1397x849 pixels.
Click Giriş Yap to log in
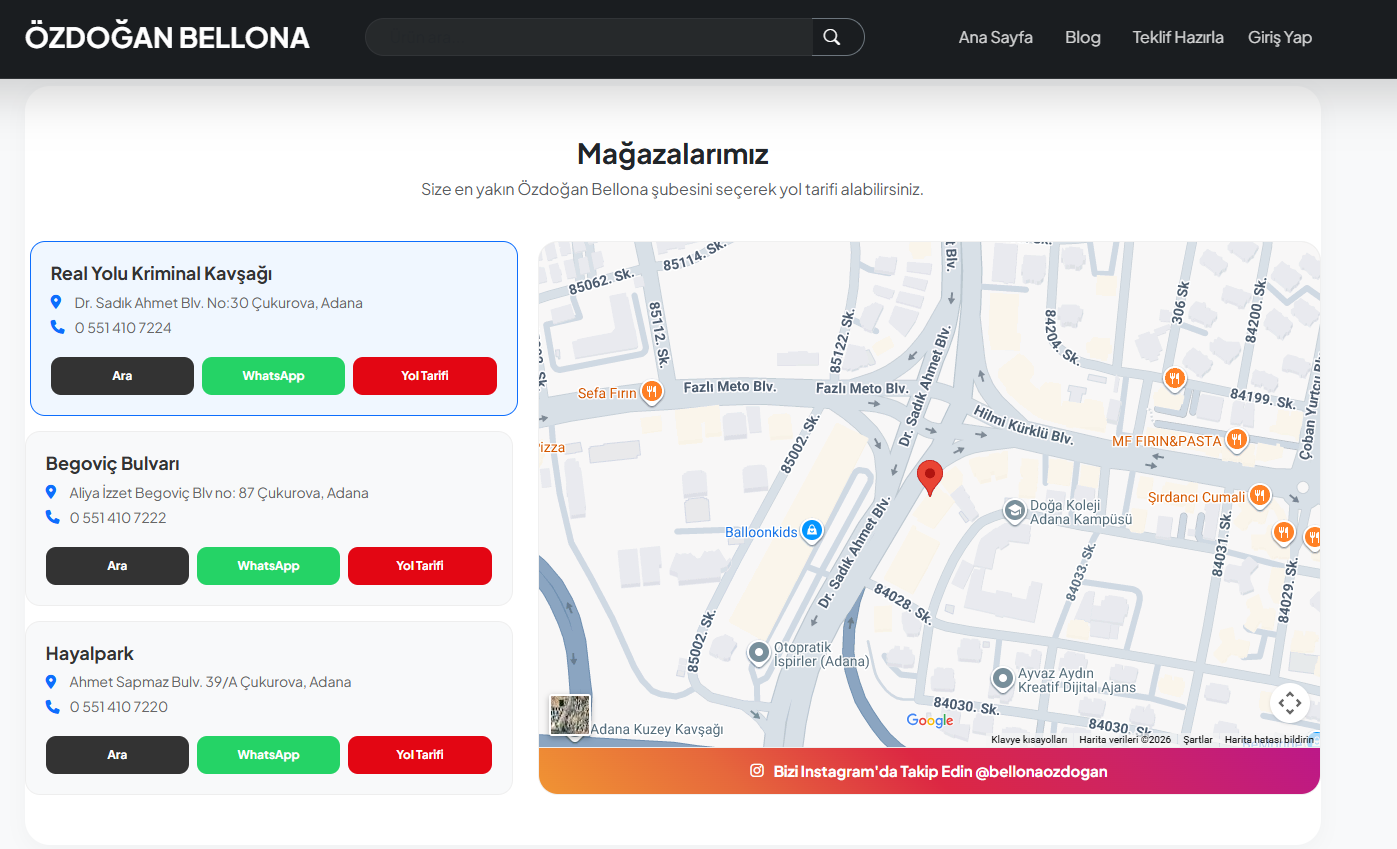pyautogui.click(x=1279, y=38)
